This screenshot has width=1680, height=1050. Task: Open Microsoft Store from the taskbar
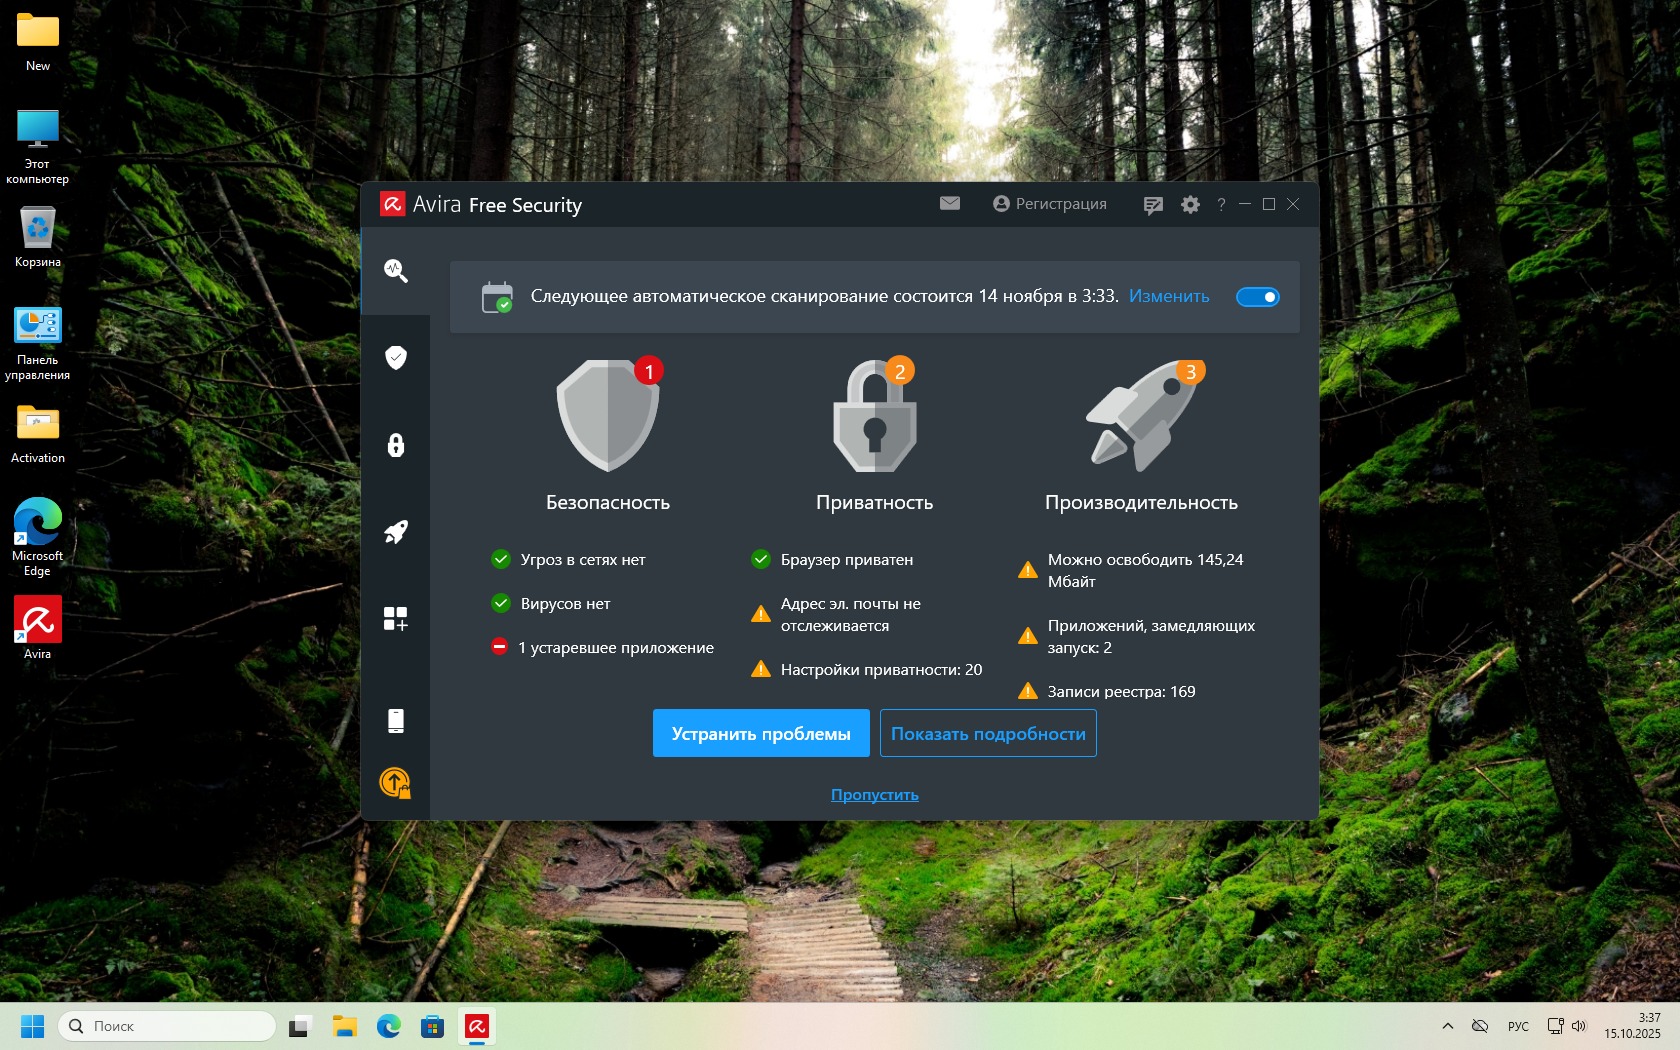tap(433, 1026)
